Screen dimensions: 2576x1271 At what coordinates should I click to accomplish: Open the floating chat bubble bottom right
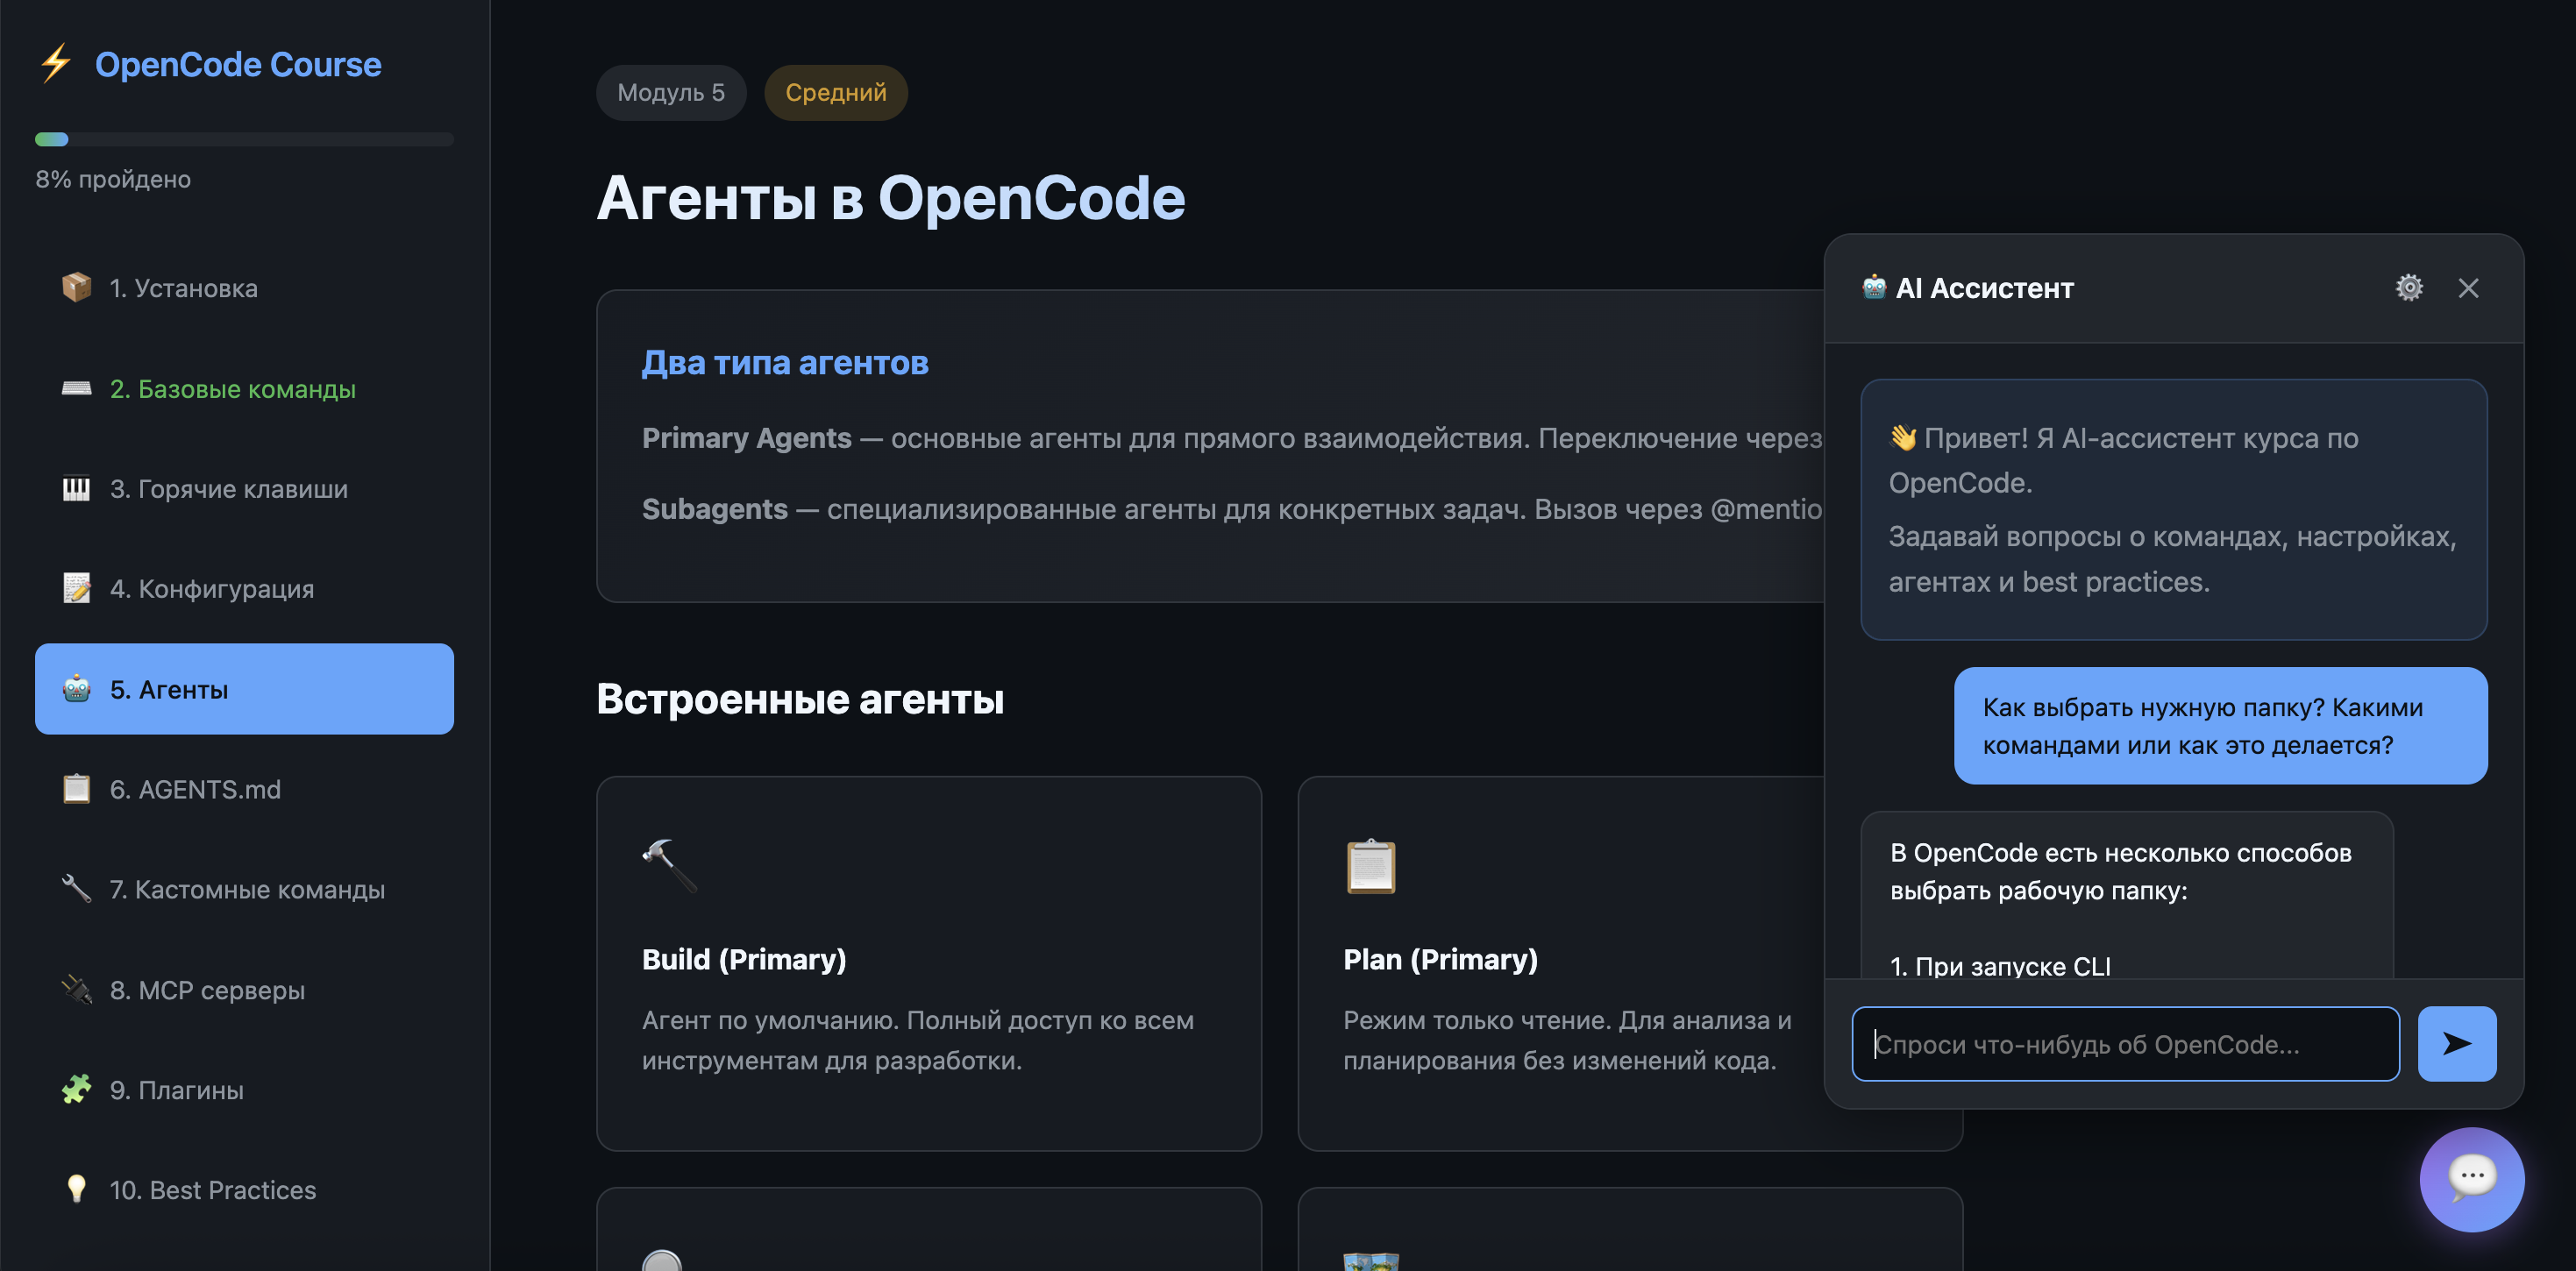tap(2471, 1179)
